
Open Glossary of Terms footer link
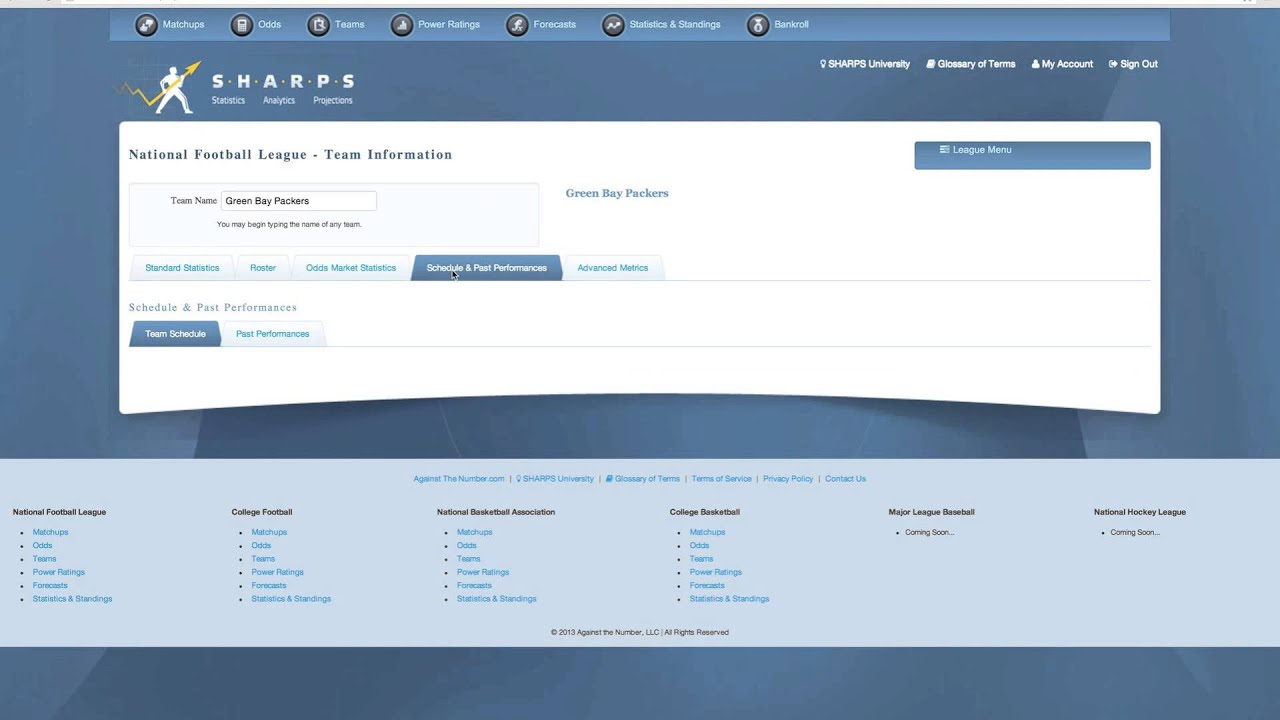[x=643, y=479]
